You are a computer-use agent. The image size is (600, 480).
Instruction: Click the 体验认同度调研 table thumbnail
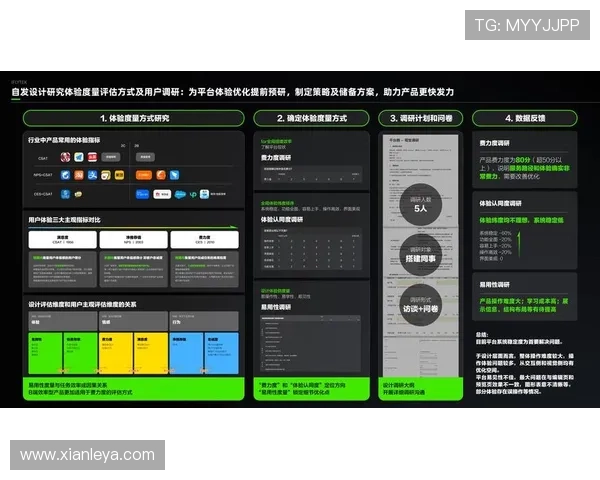pos(311,249)
